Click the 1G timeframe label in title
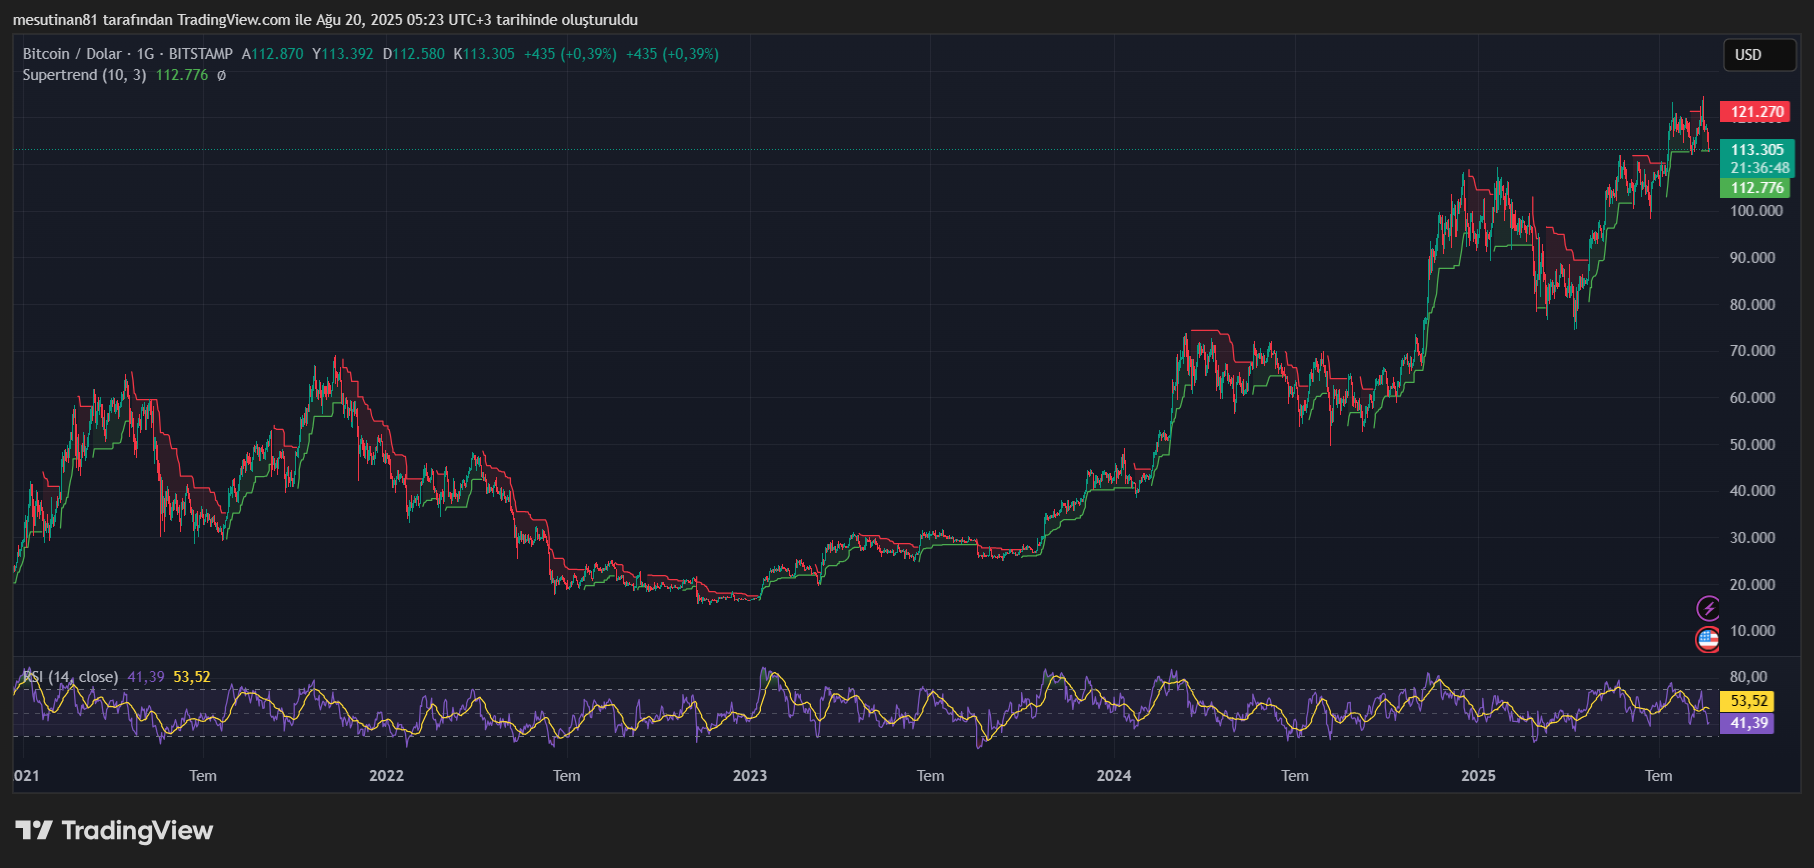The width and height of the screenshot is (1814, 868). [146, 54]
